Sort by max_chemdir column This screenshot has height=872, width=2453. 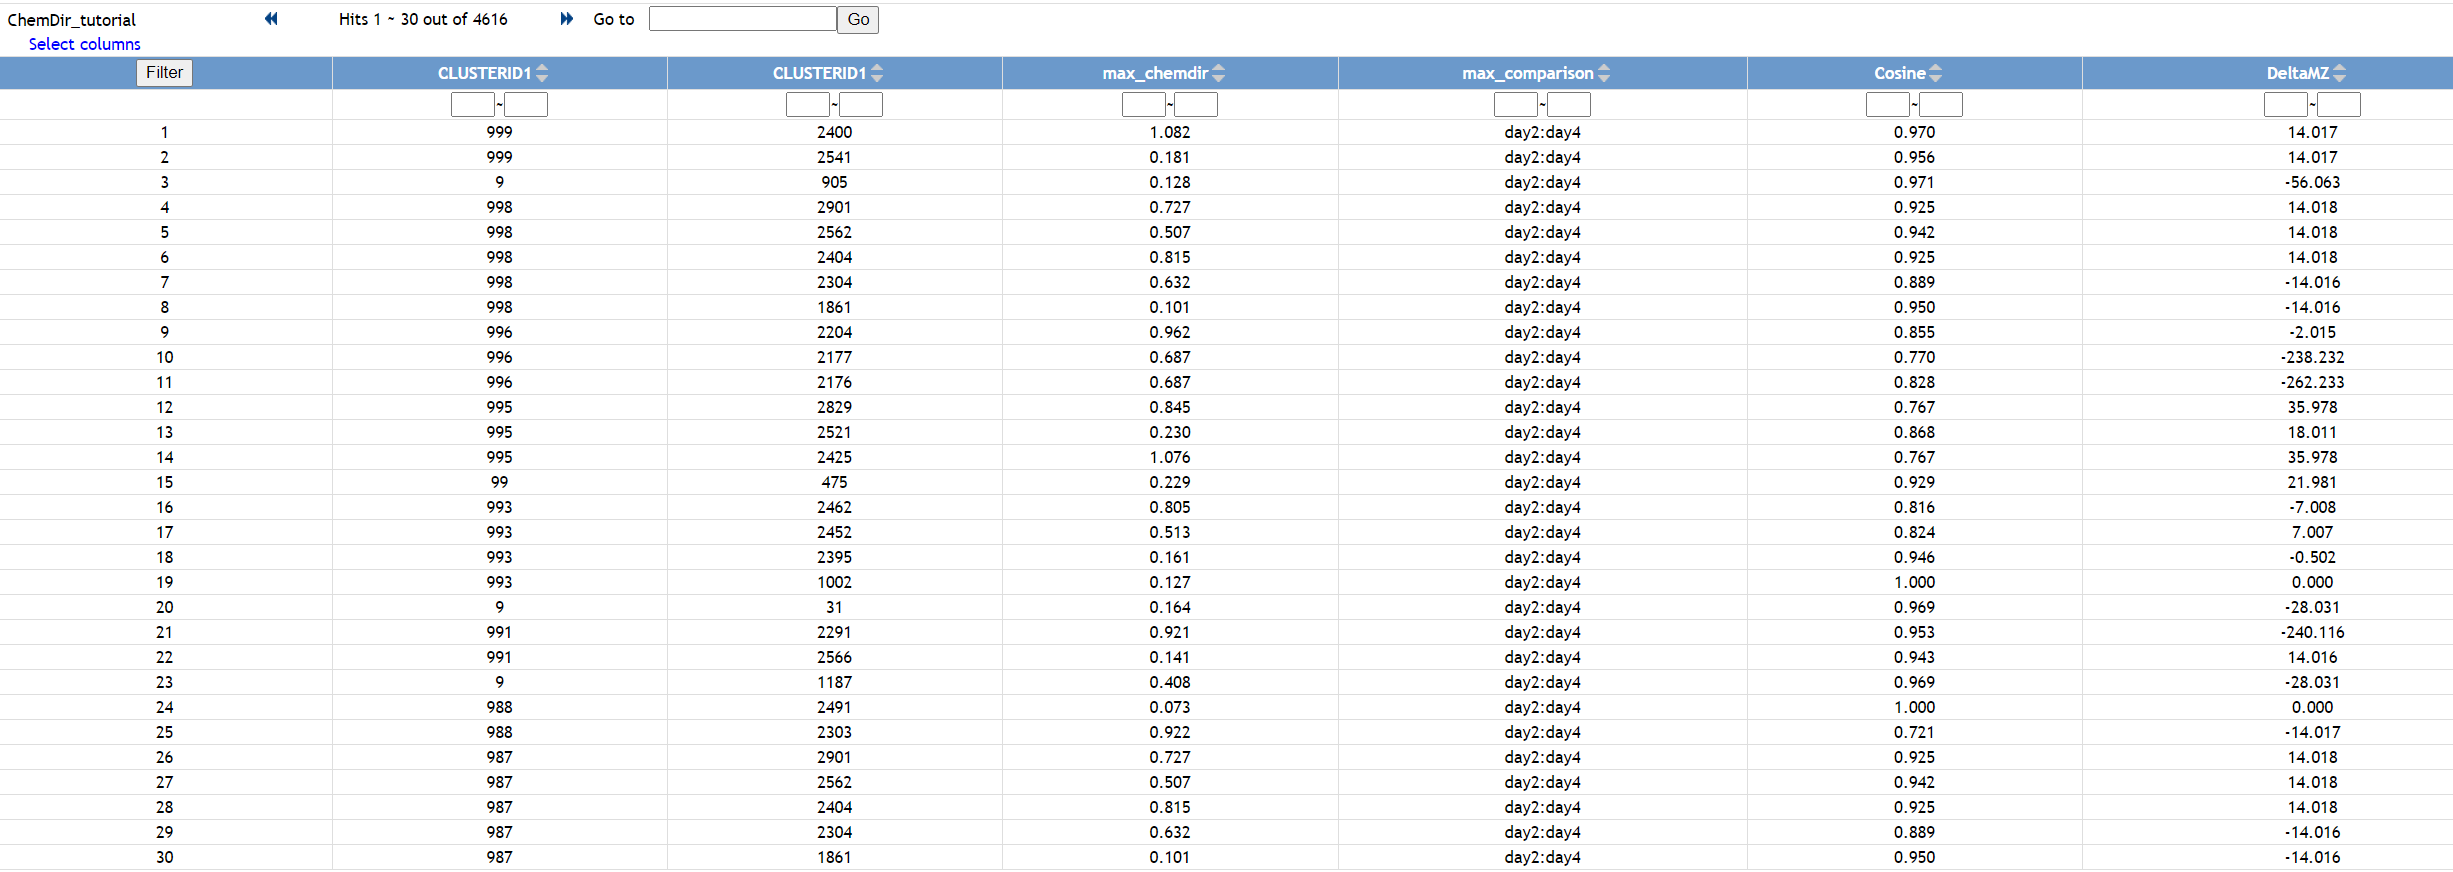click(1218, 73)
